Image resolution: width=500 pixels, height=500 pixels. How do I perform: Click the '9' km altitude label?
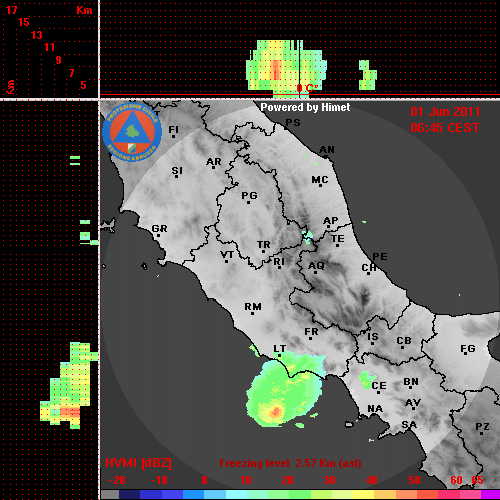point(59,60)
